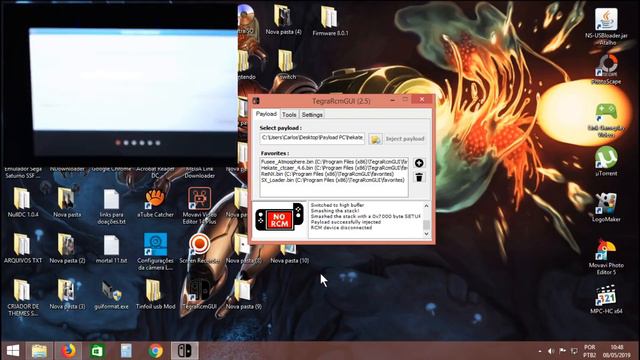640x360 pixels.
Task: Open the switch folder on desktop
Action: click(x=287, y=64)
